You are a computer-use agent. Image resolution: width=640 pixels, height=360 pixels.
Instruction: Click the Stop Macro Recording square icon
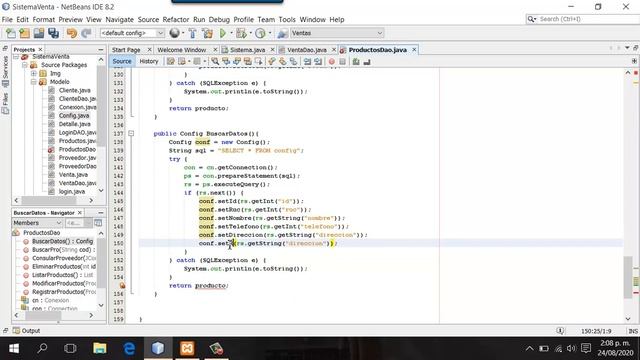click(342, 61)
